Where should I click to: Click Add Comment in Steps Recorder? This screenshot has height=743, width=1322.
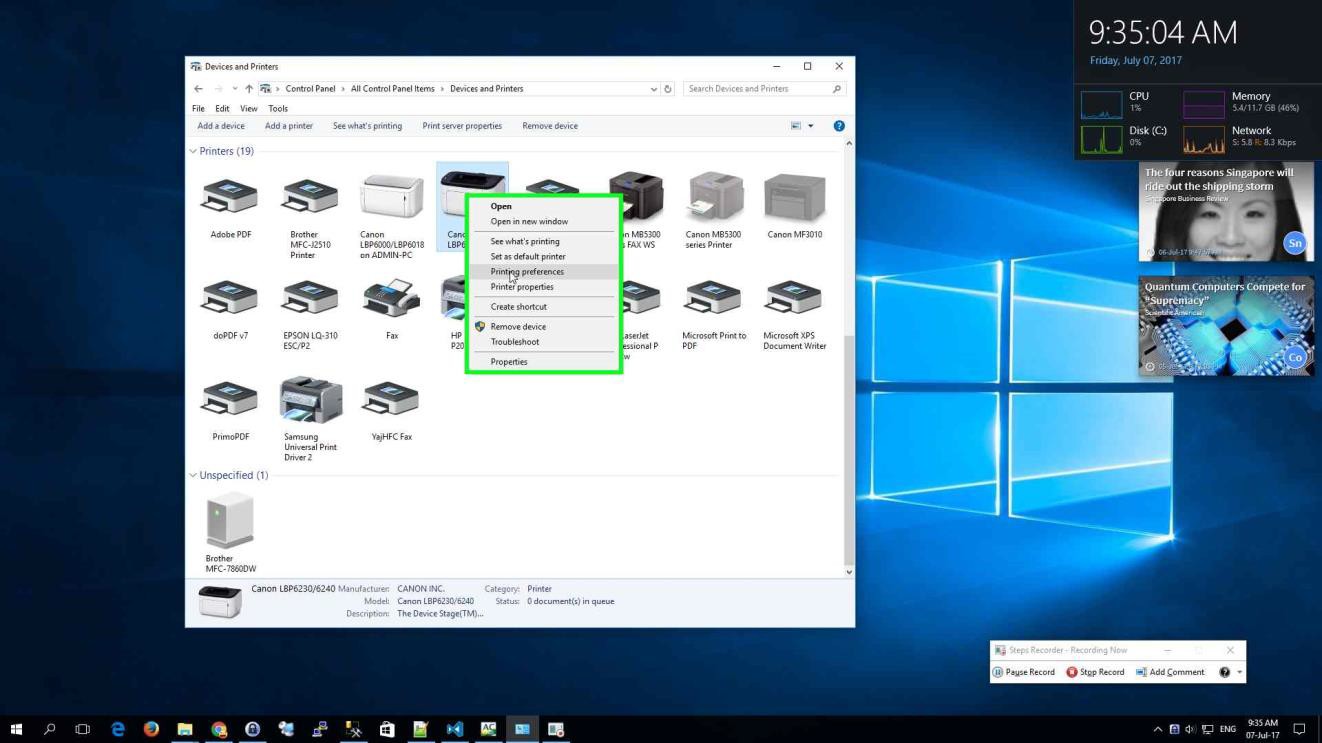click(x=1170, y=672)
